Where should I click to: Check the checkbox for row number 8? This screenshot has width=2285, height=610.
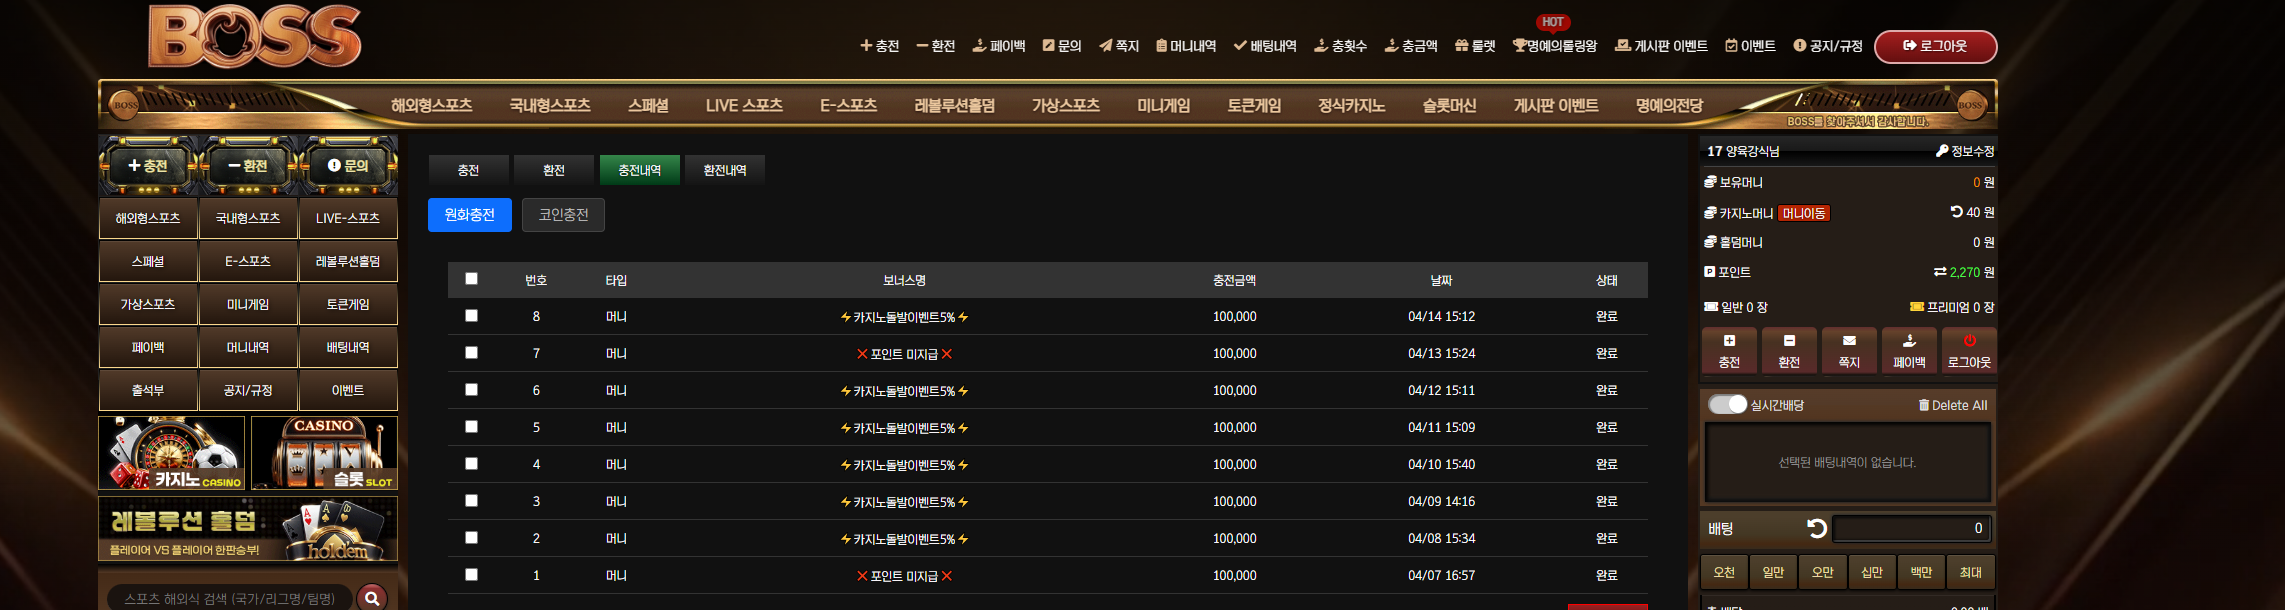click(471, 316)
